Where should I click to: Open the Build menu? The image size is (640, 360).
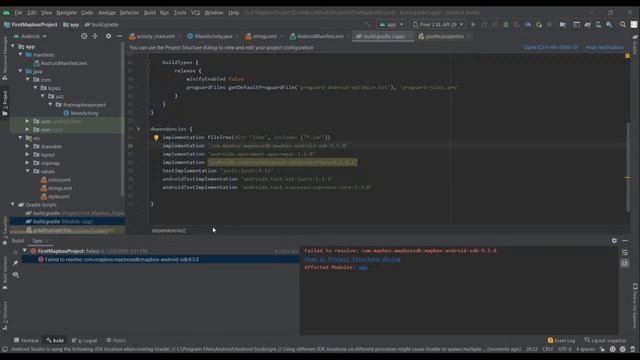[x=150, y=13]
